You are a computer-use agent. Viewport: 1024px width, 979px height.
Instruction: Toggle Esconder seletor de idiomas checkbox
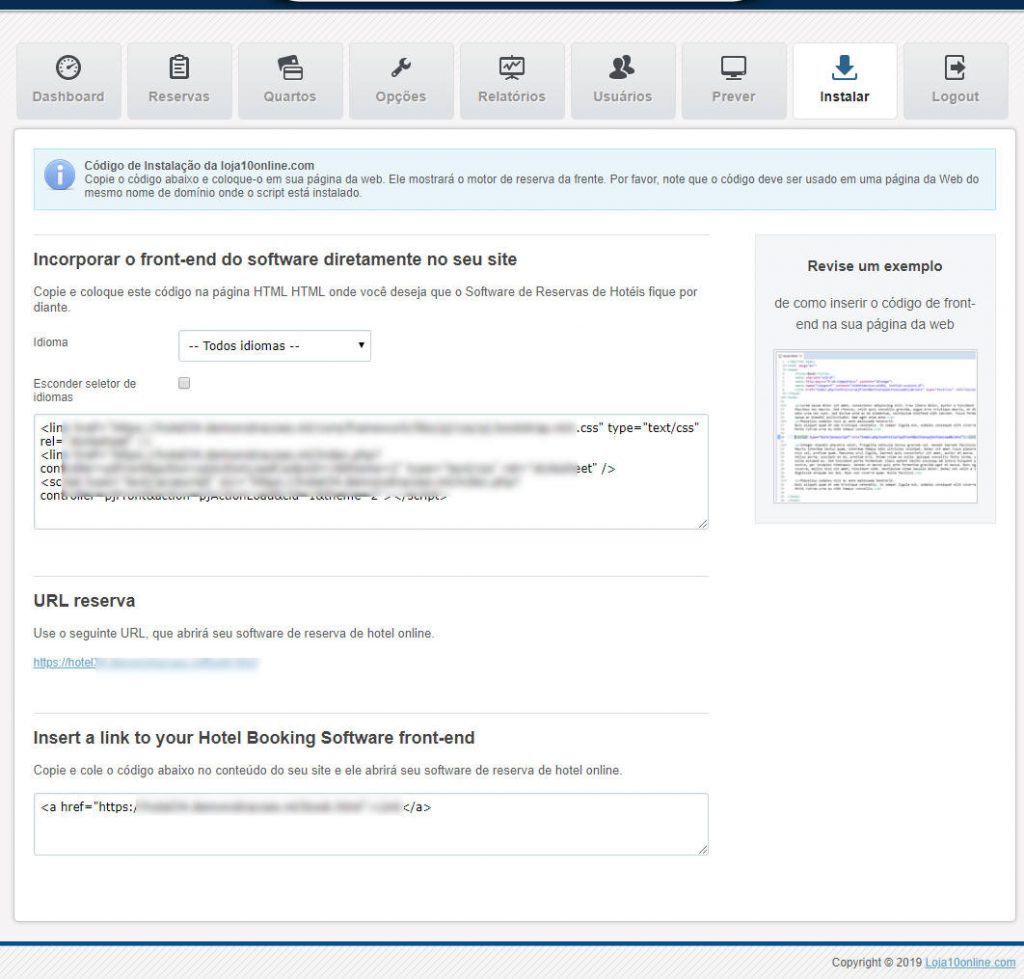click(x=184, y=383)
